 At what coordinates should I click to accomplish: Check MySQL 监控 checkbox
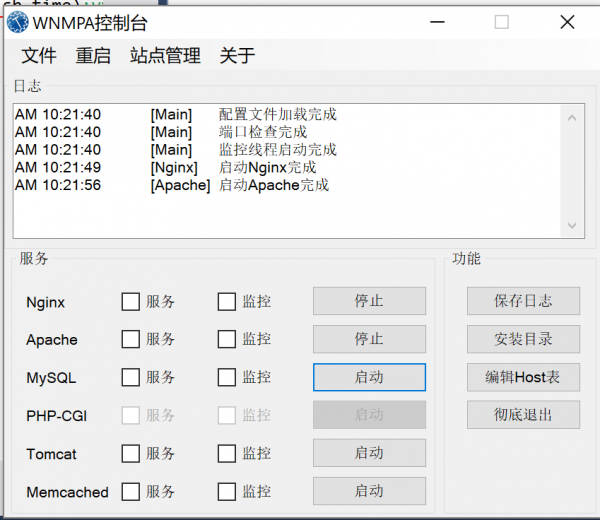click(227, 377)
